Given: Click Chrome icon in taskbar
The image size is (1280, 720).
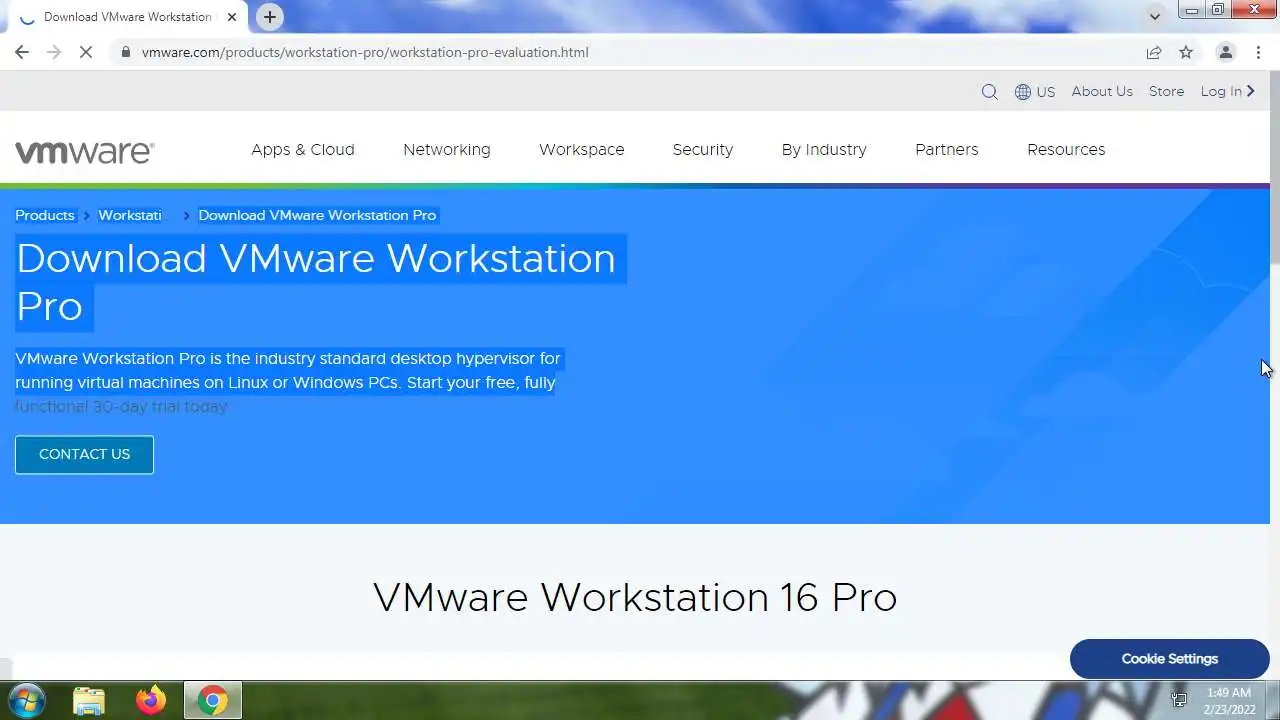Looking at the screenshot, I should point(212,701).
